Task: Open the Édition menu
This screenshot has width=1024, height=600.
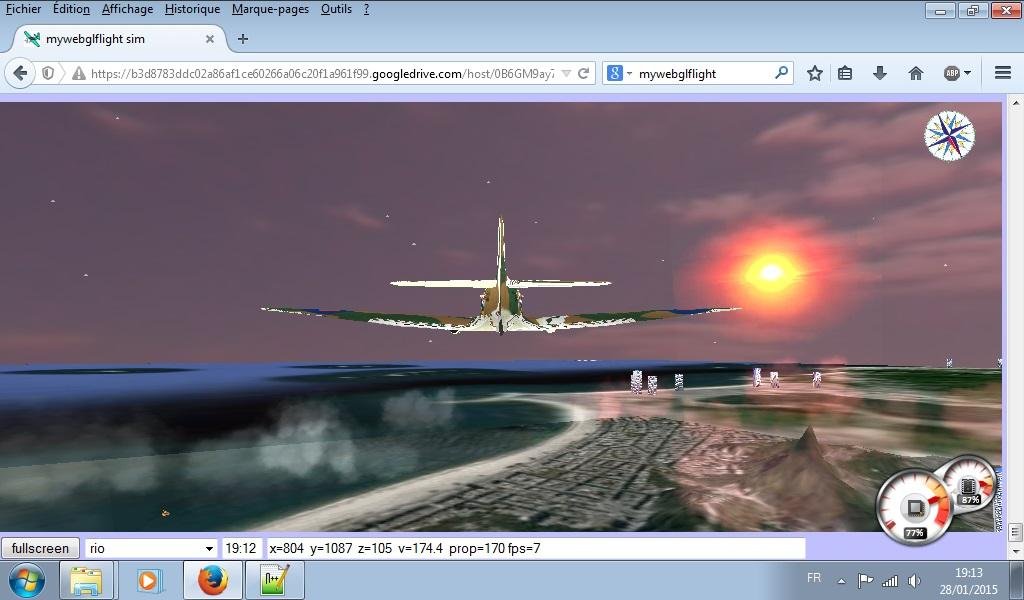Action: click(x=71, y=9)
